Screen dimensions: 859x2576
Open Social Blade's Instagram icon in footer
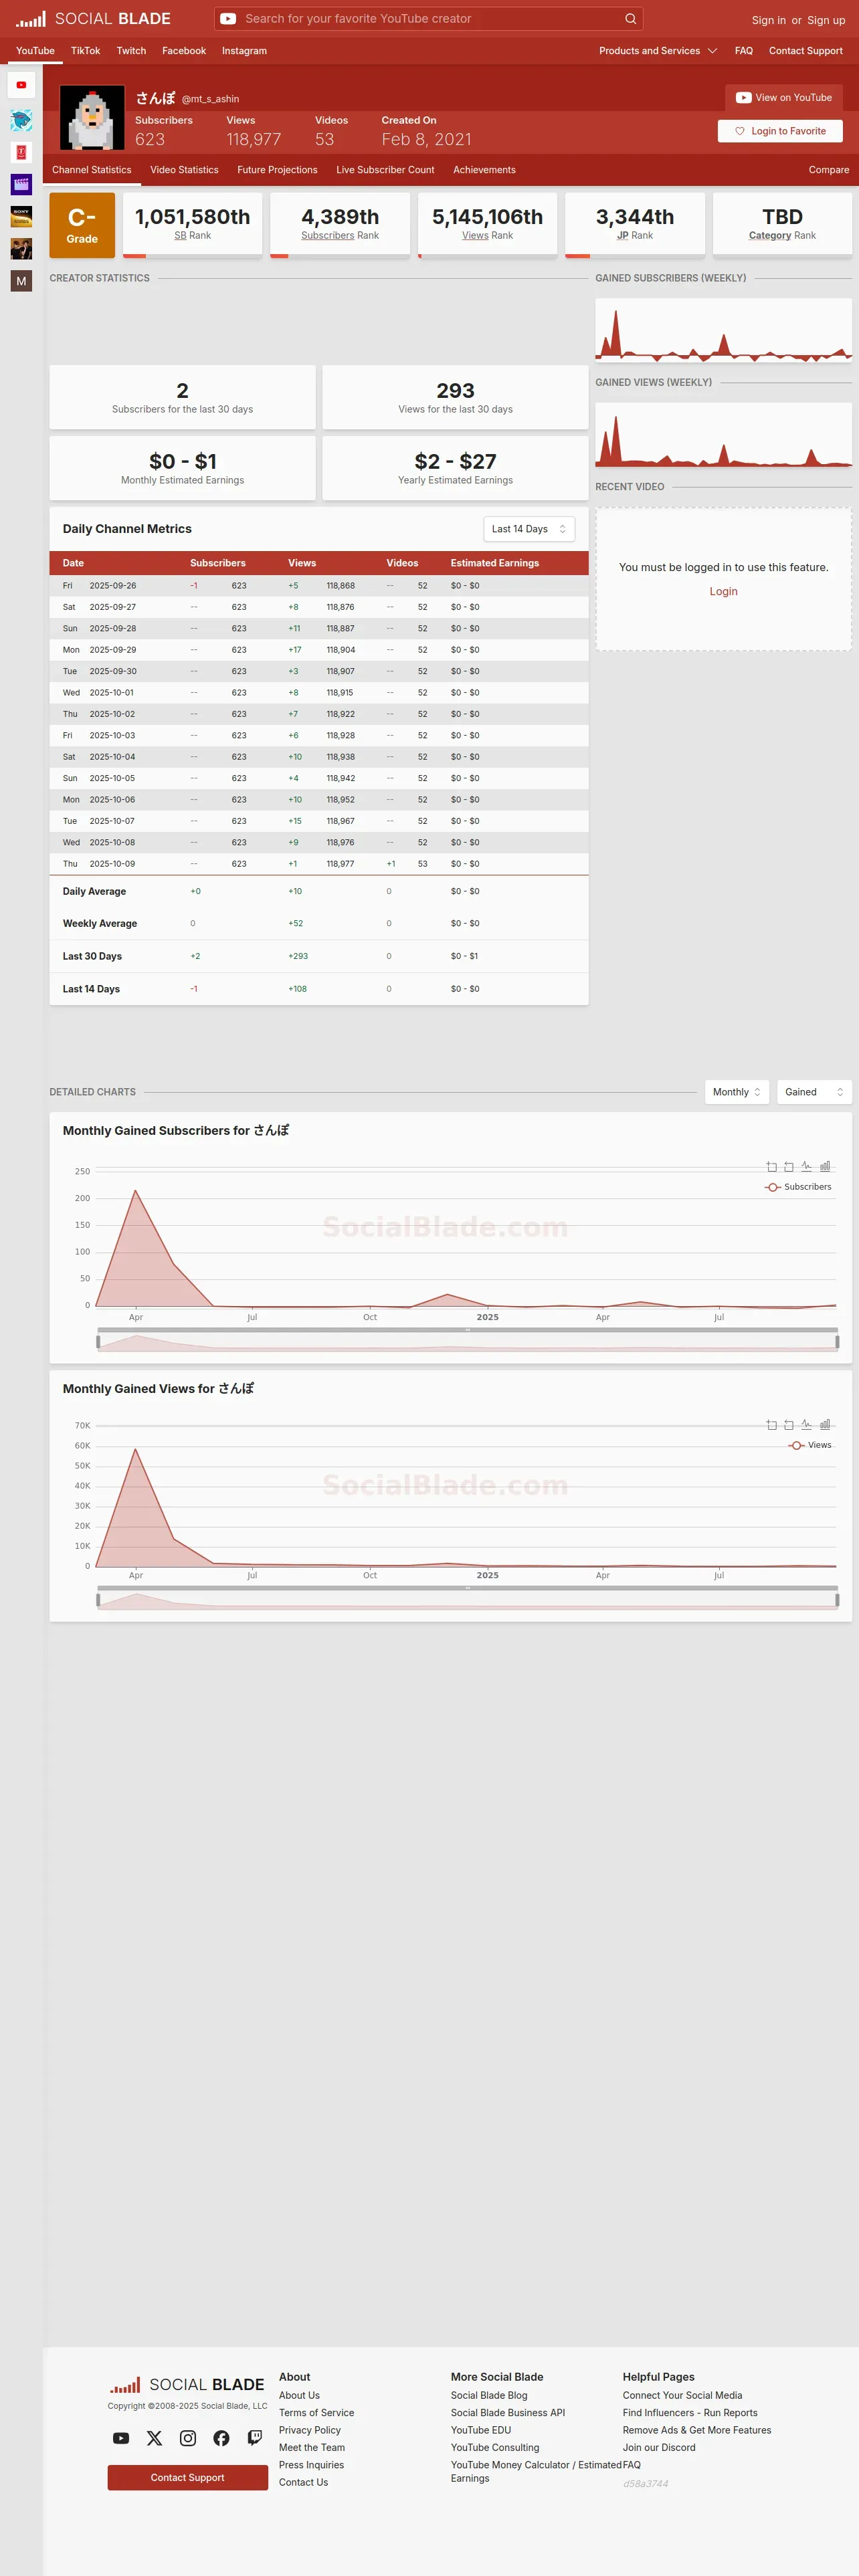[x=188, y=2438]
